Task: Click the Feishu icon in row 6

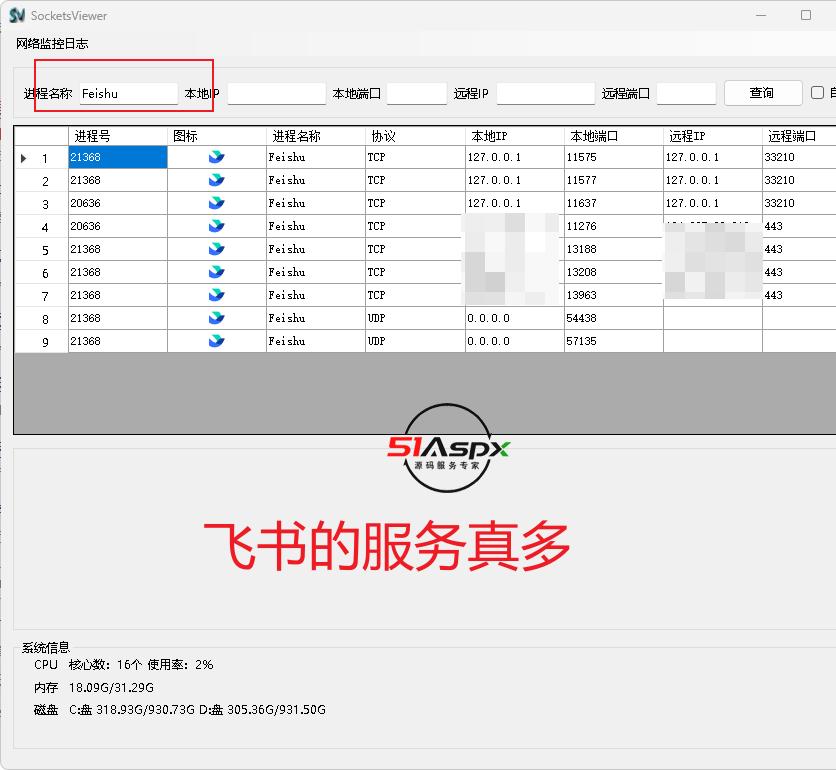Action: click(216, 271)
